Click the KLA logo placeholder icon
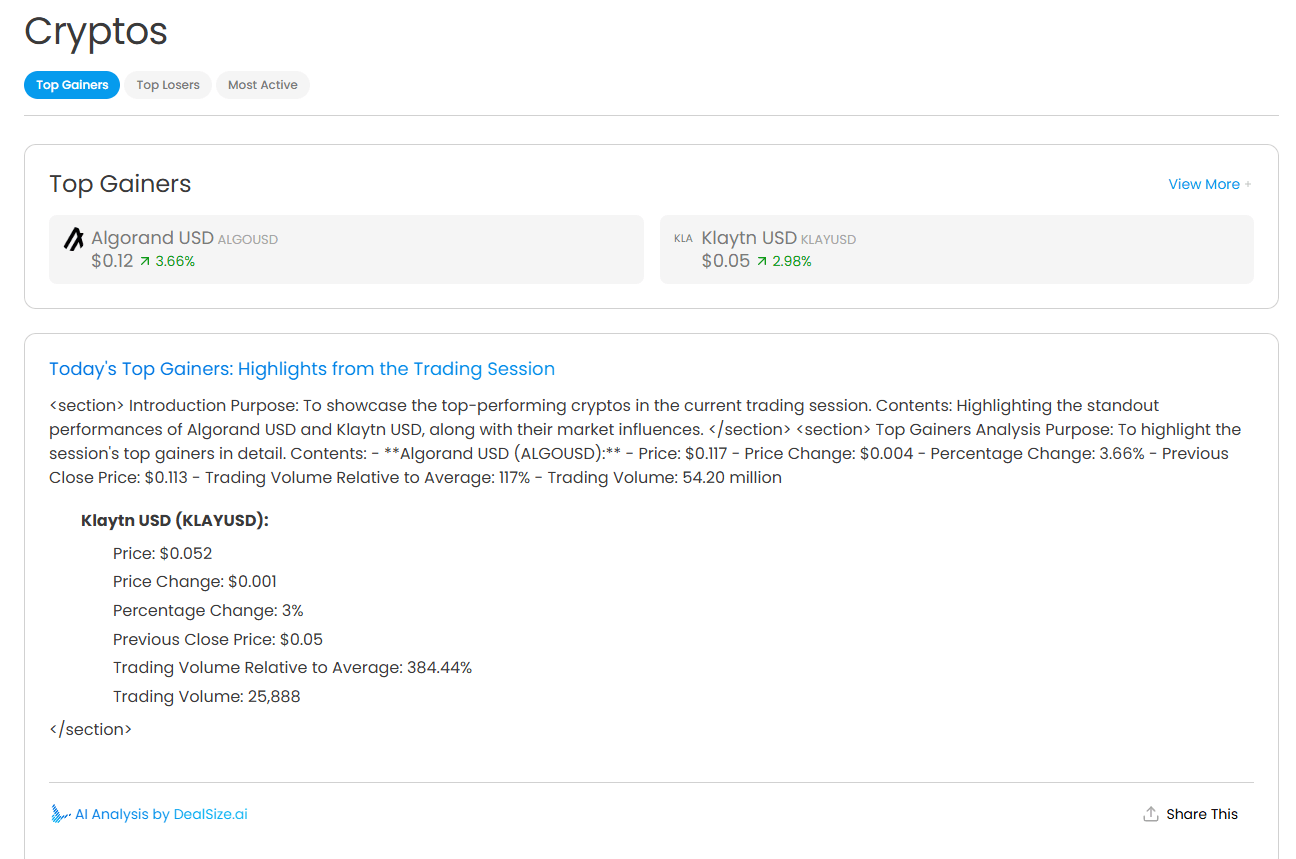Viewport: 1296px width, 859px height. (683, 239)
